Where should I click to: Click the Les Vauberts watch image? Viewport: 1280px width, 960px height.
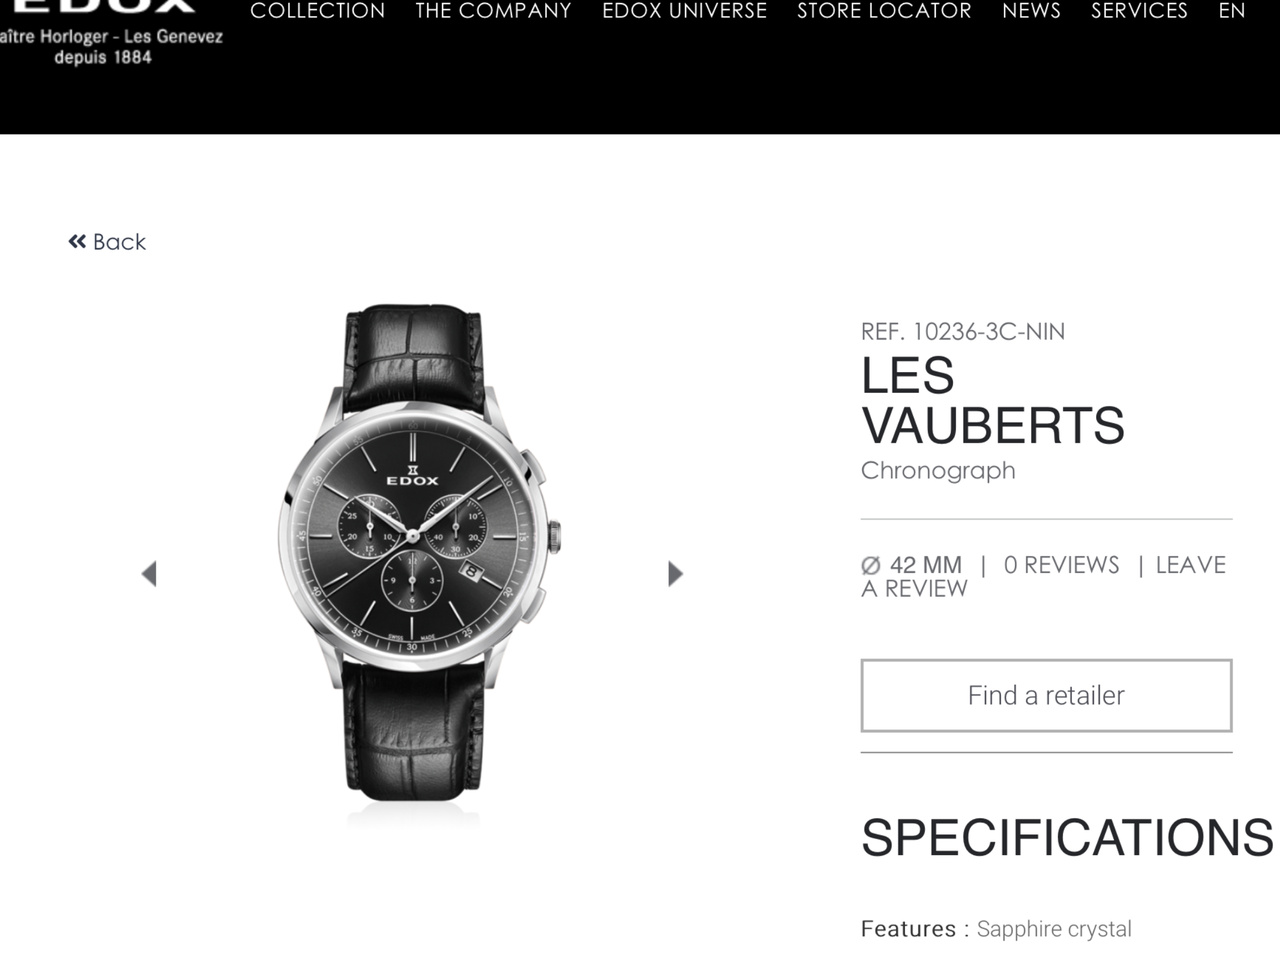420,552
